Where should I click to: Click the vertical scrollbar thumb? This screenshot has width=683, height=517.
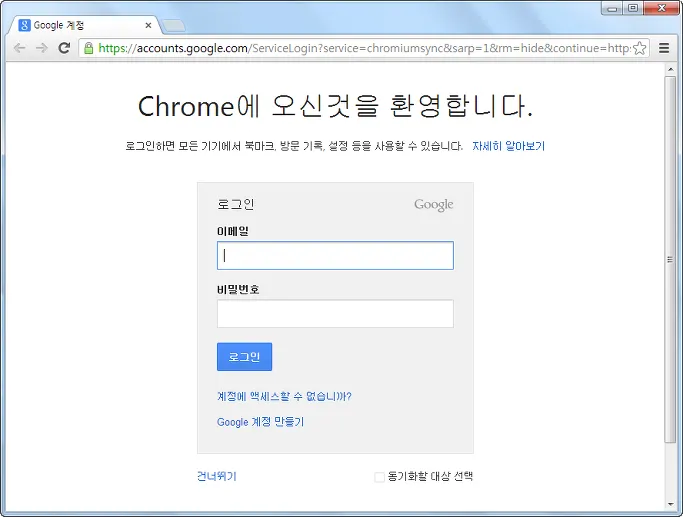(x=670, y=260)
